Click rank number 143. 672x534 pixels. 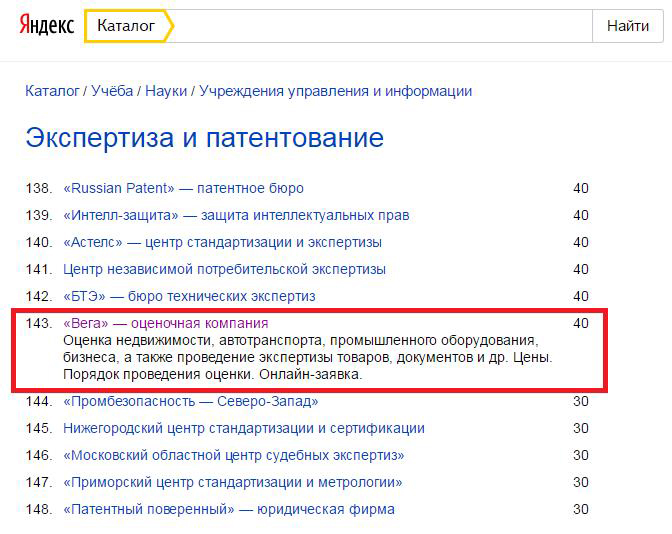coord(39,323)
